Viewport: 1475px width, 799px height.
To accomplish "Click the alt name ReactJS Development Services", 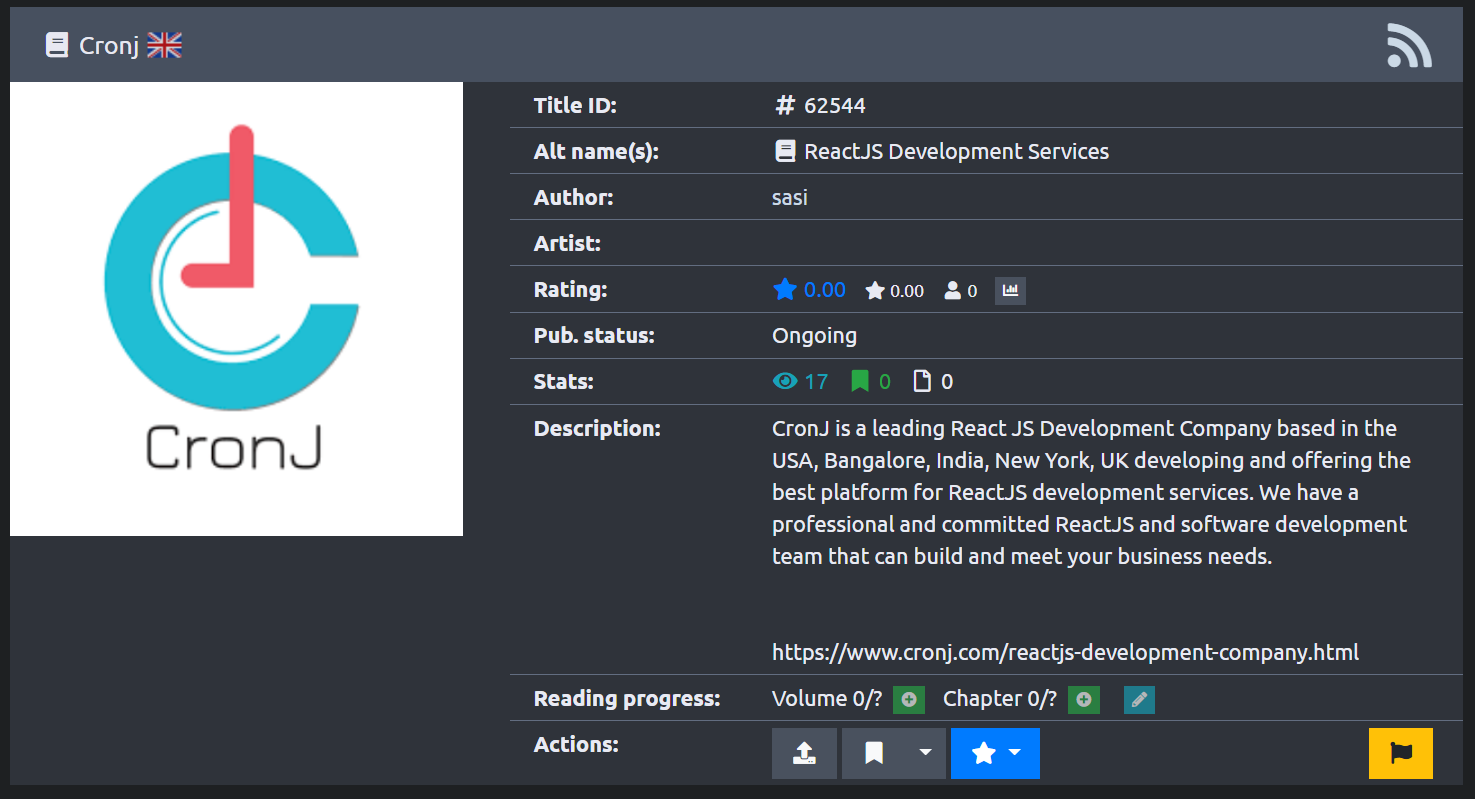I will pos(956,152).
